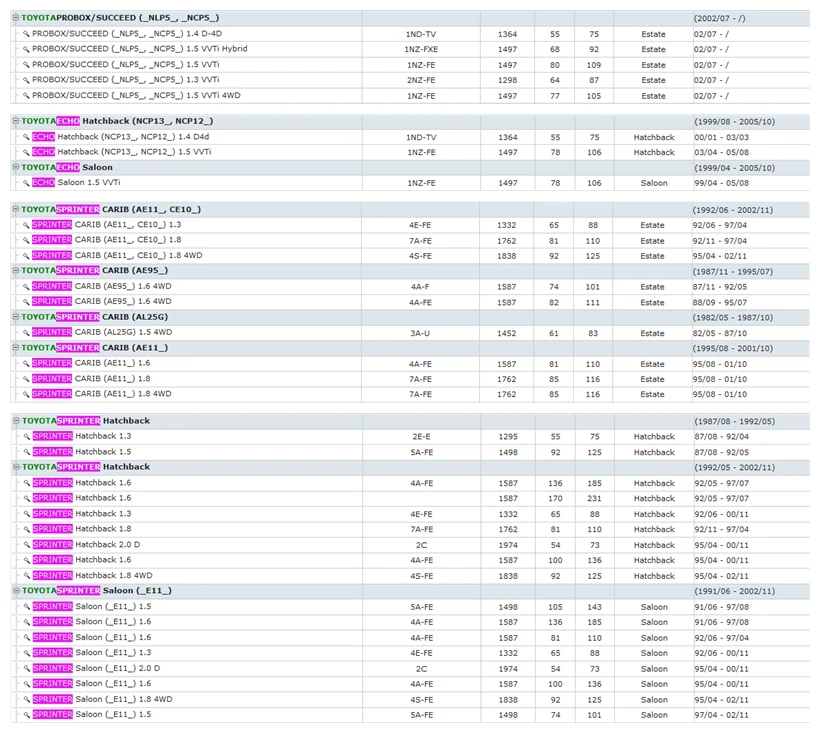Select the TOYOTA SPRINTER CARIB (AL25G) header text

tap(95, 317)
